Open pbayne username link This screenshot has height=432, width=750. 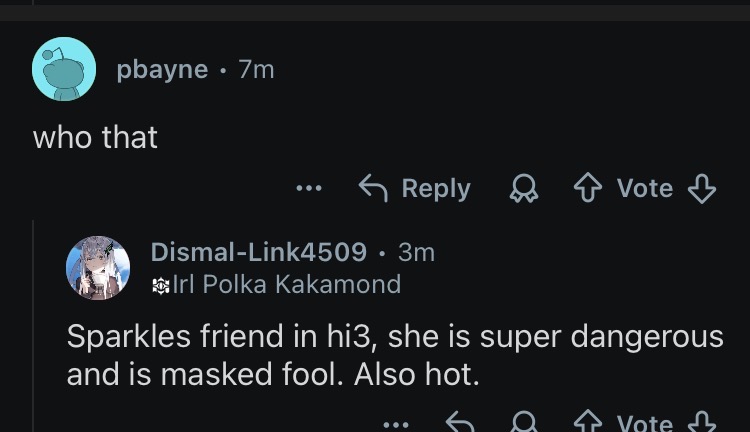point(162,69)
